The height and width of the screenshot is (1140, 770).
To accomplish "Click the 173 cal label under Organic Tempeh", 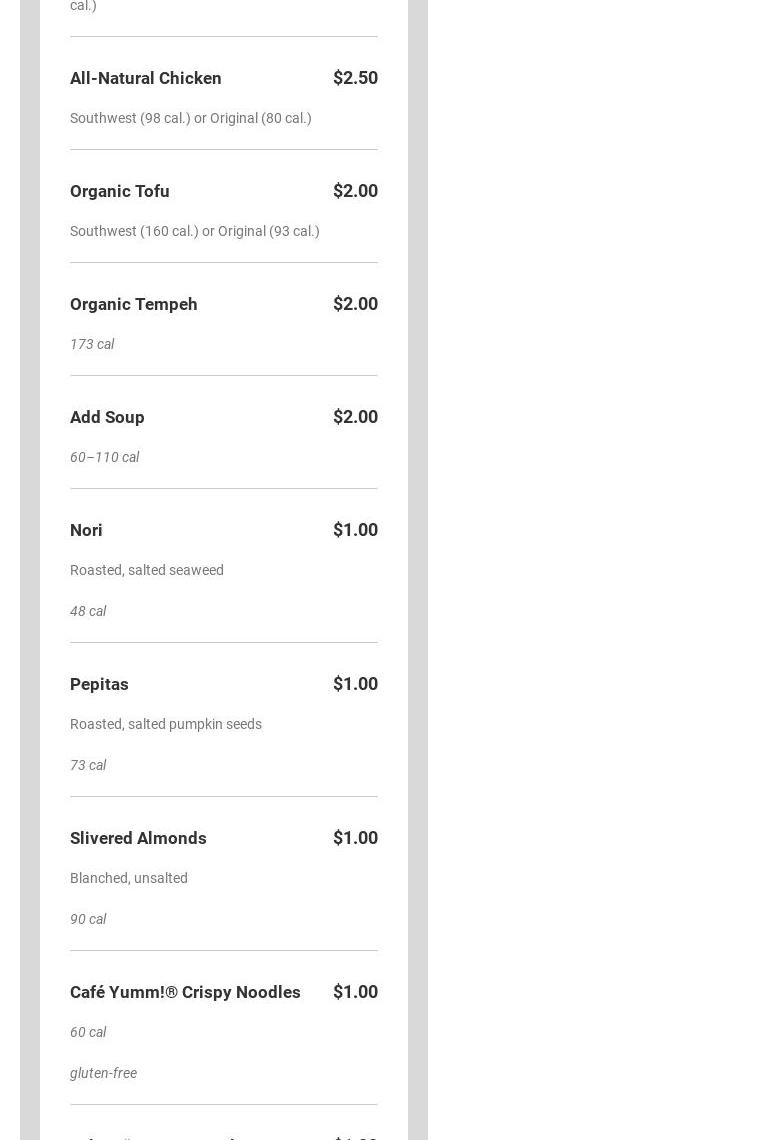I will (92, 344).
